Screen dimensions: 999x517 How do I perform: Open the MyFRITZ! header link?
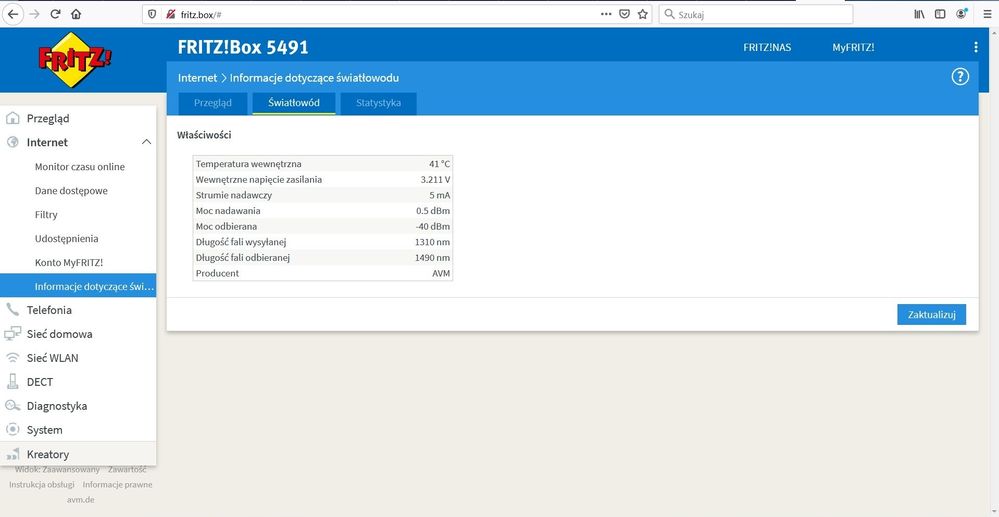click(x=853, y=47)
